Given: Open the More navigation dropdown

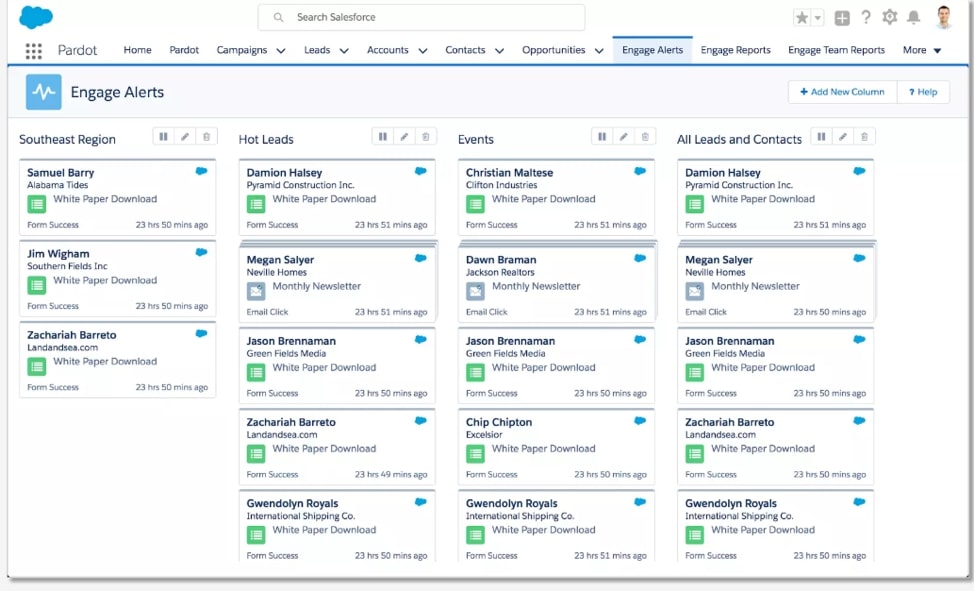Looking at the screenshot, I should tap(922, 50).
